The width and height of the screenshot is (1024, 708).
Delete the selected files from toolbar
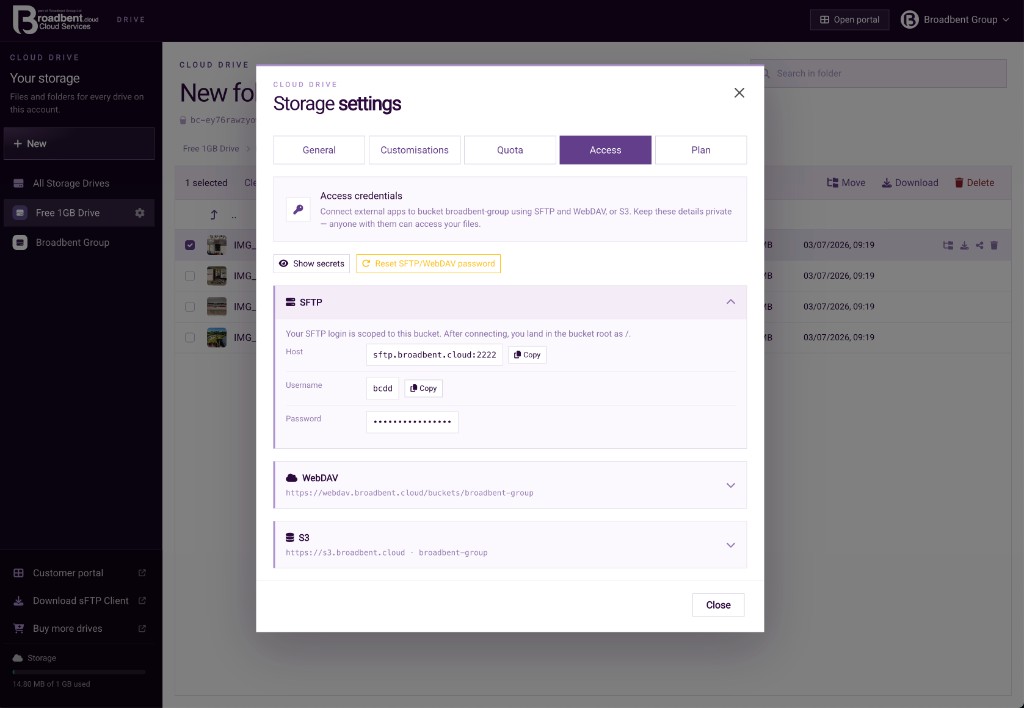974,183
